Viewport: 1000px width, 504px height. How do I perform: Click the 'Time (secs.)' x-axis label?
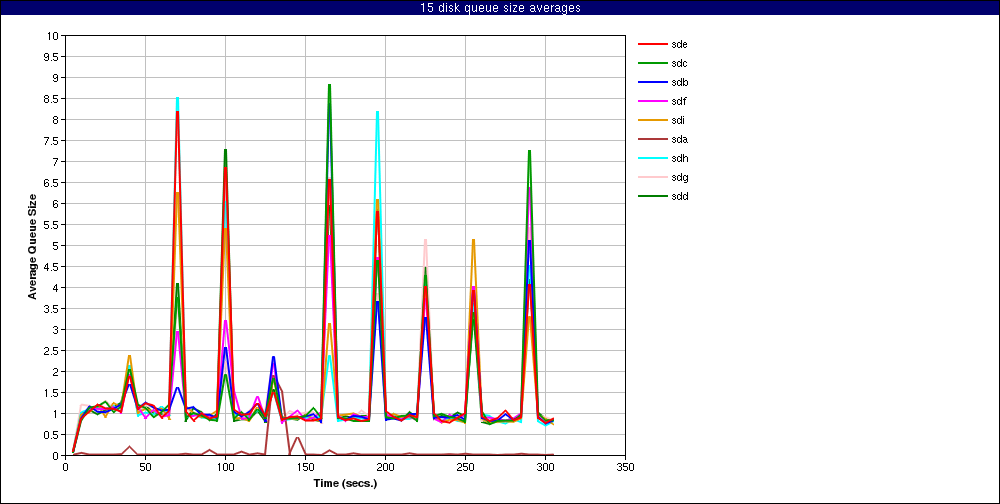345,483
